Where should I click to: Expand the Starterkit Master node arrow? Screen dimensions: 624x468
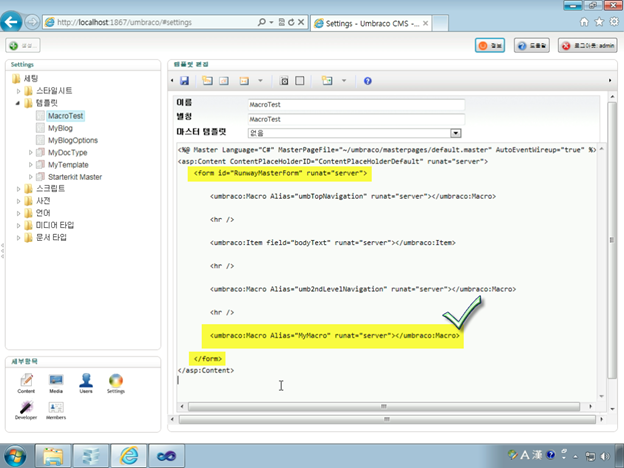(x=31, y=177)
